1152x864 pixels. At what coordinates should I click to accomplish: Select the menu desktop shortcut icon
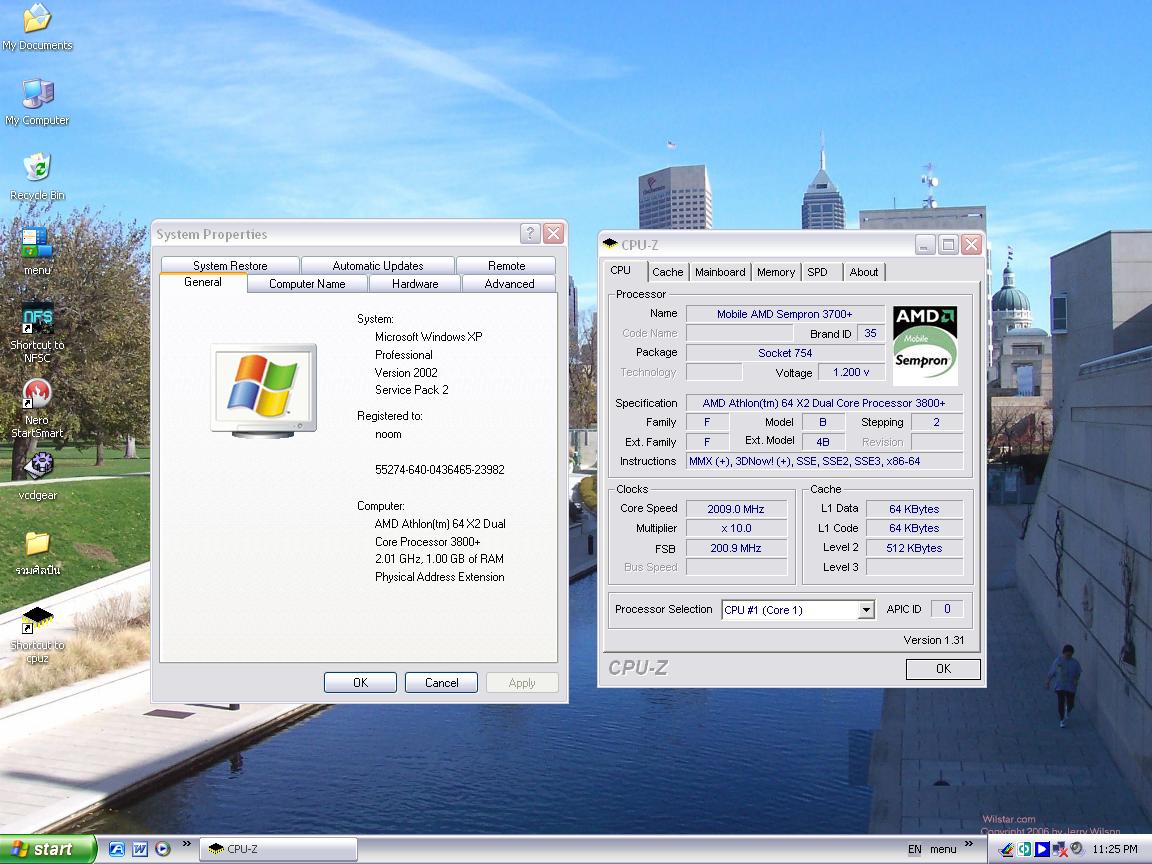[37, 251]
